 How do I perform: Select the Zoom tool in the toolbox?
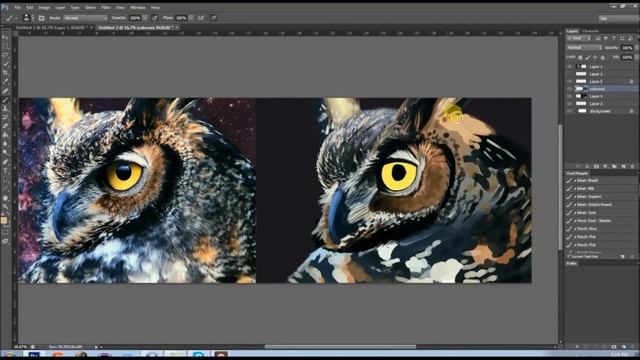(x=5, y=207)
